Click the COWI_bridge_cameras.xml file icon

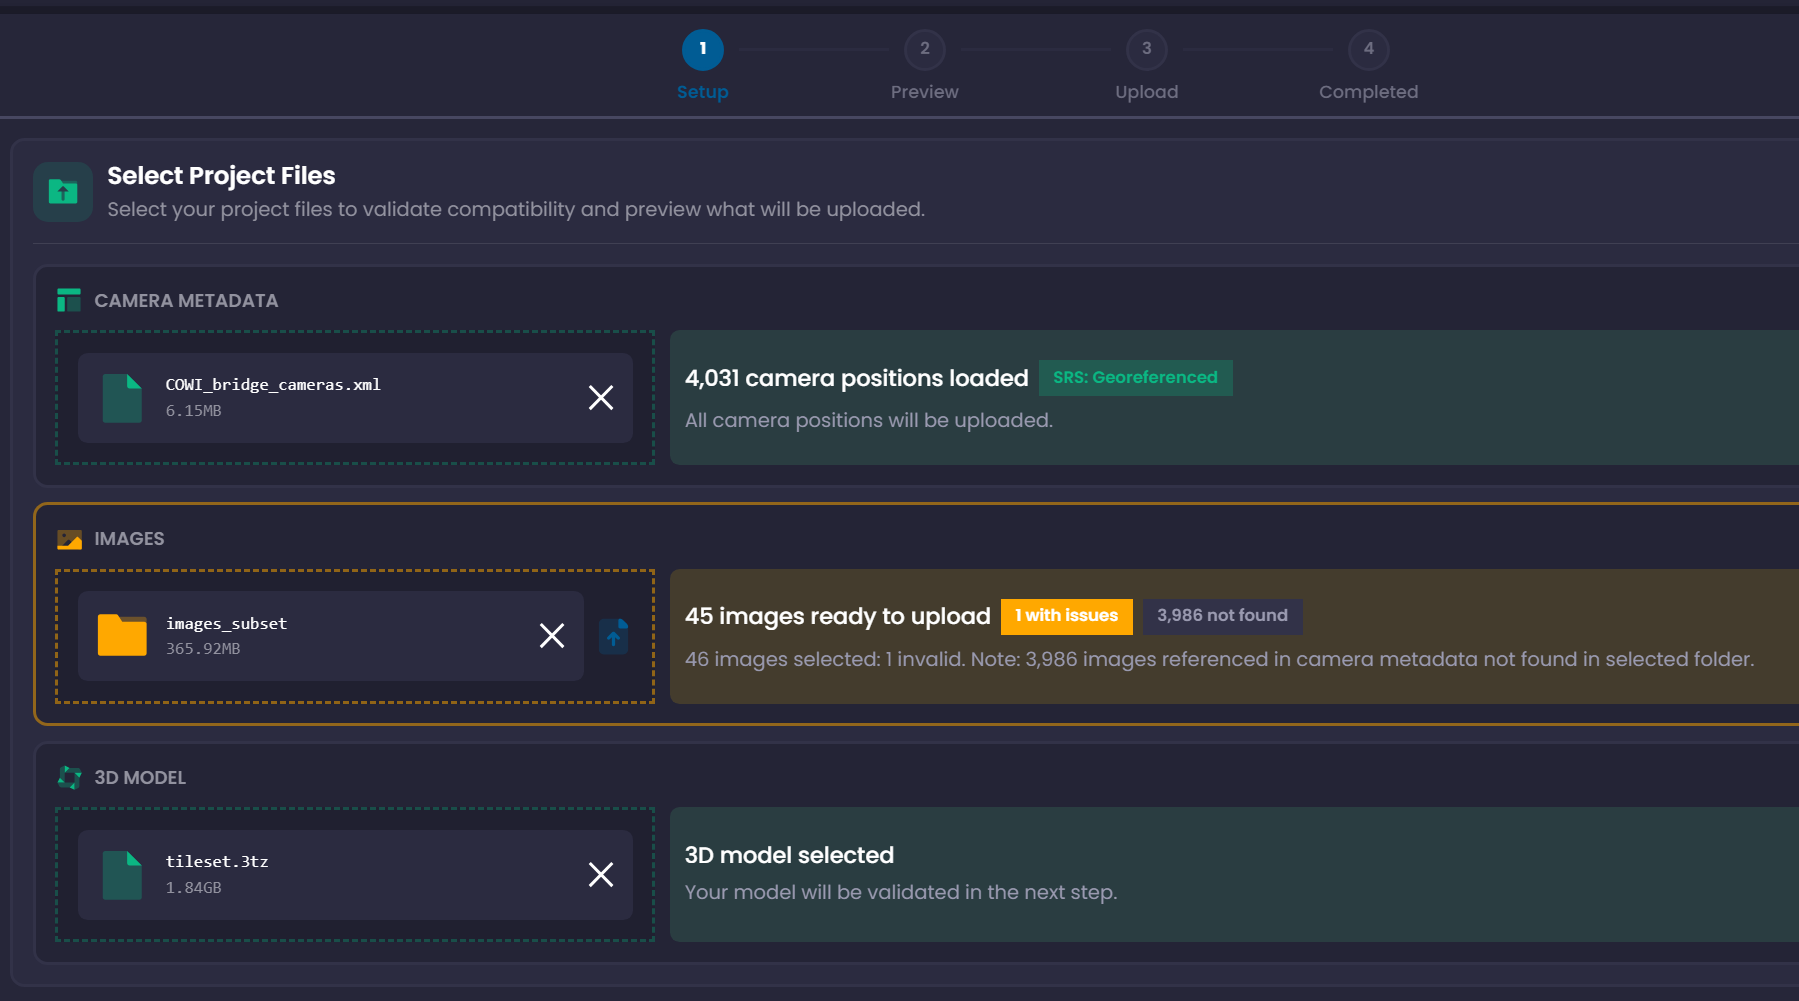[122, 398]
